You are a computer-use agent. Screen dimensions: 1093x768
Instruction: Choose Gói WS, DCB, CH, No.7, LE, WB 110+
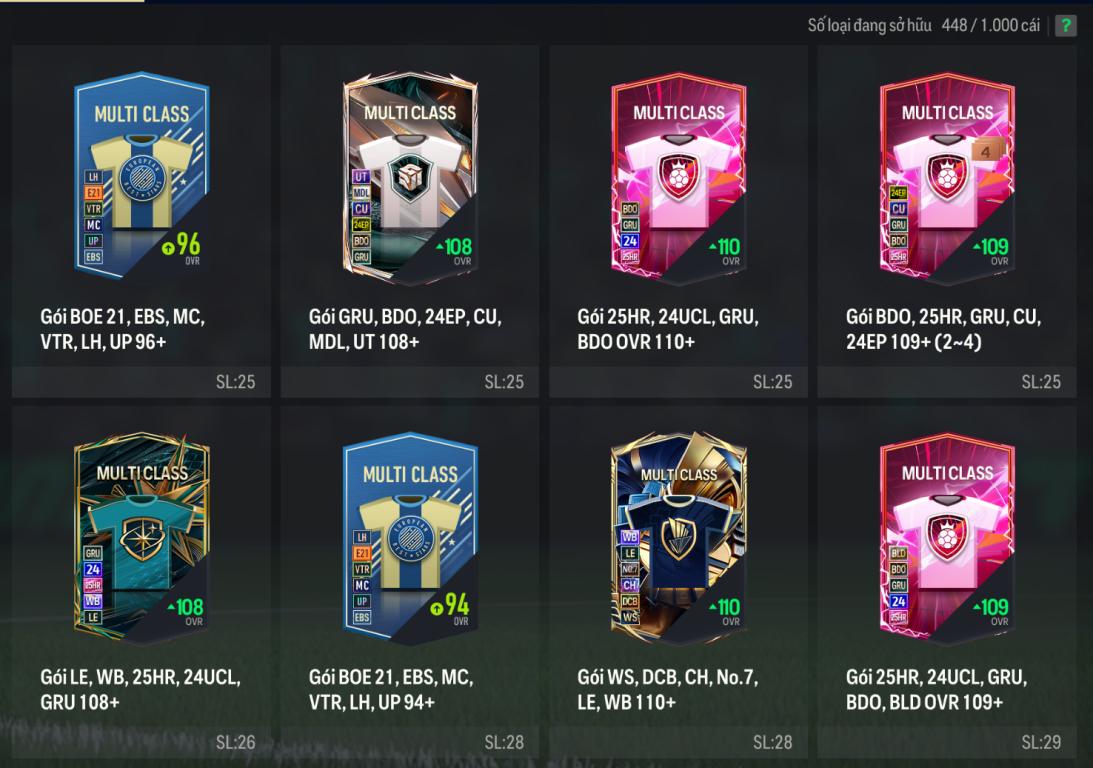click(668, 689)
